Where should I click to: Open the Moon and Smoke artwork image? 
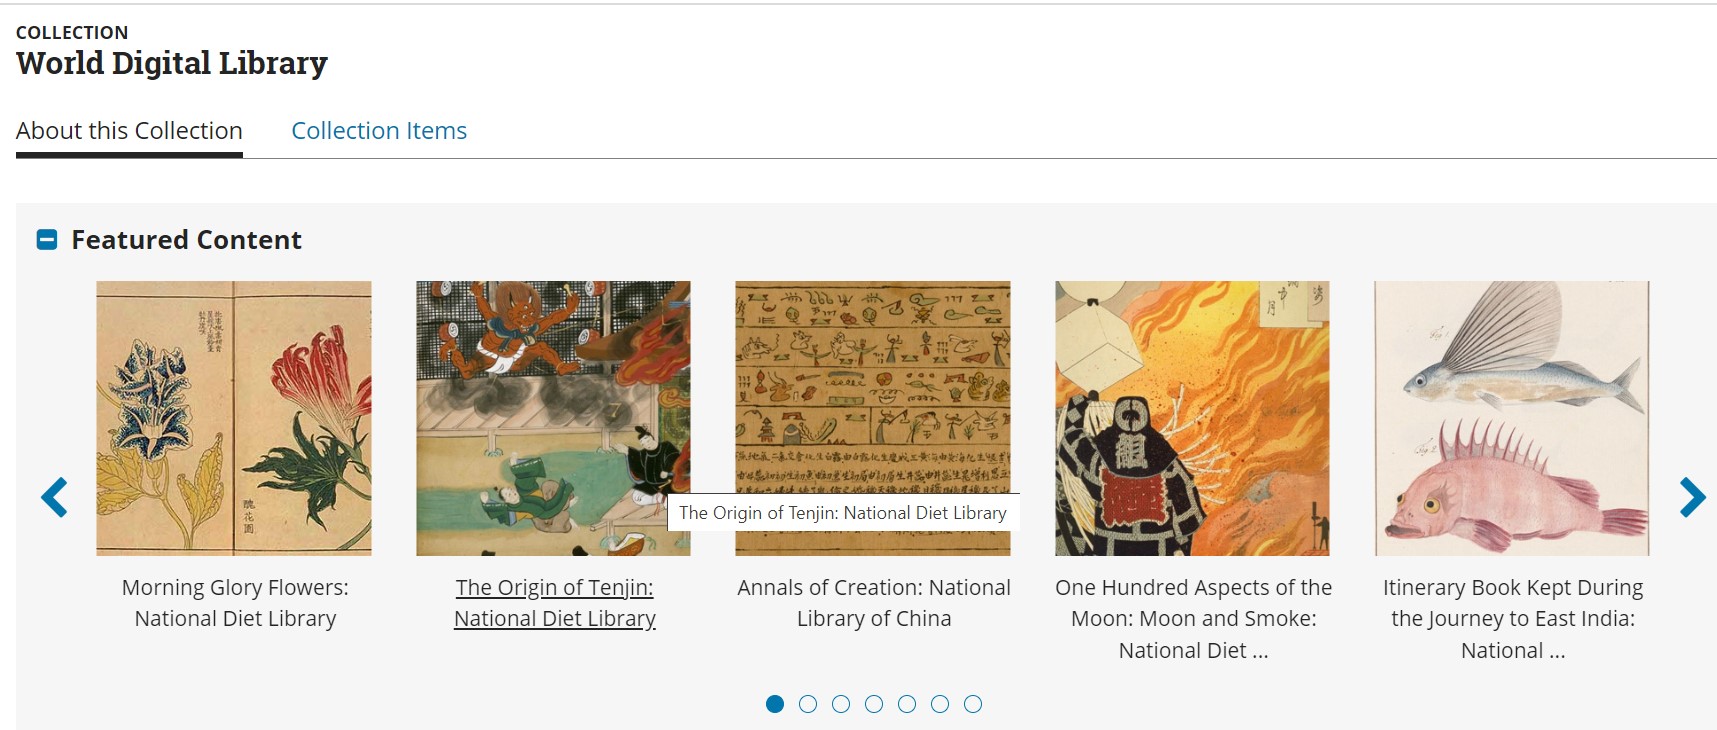[1192, 418]
